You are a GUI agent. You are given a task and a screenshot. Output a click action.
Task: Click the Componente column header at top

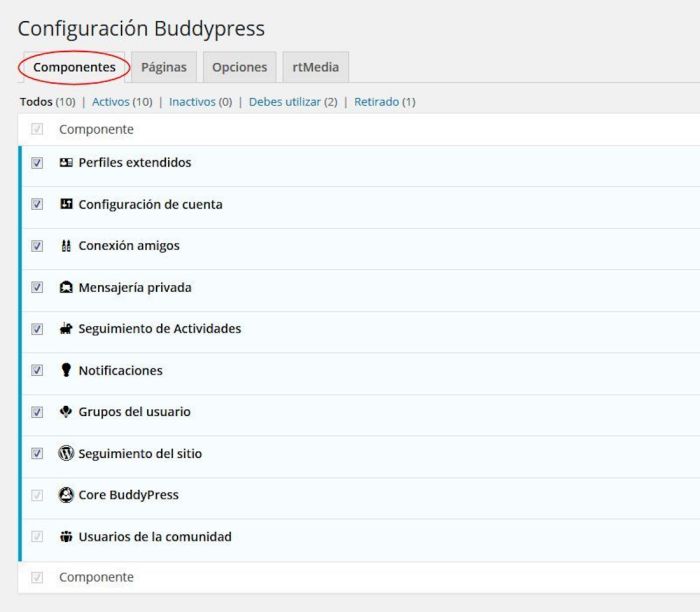point(96,129)
